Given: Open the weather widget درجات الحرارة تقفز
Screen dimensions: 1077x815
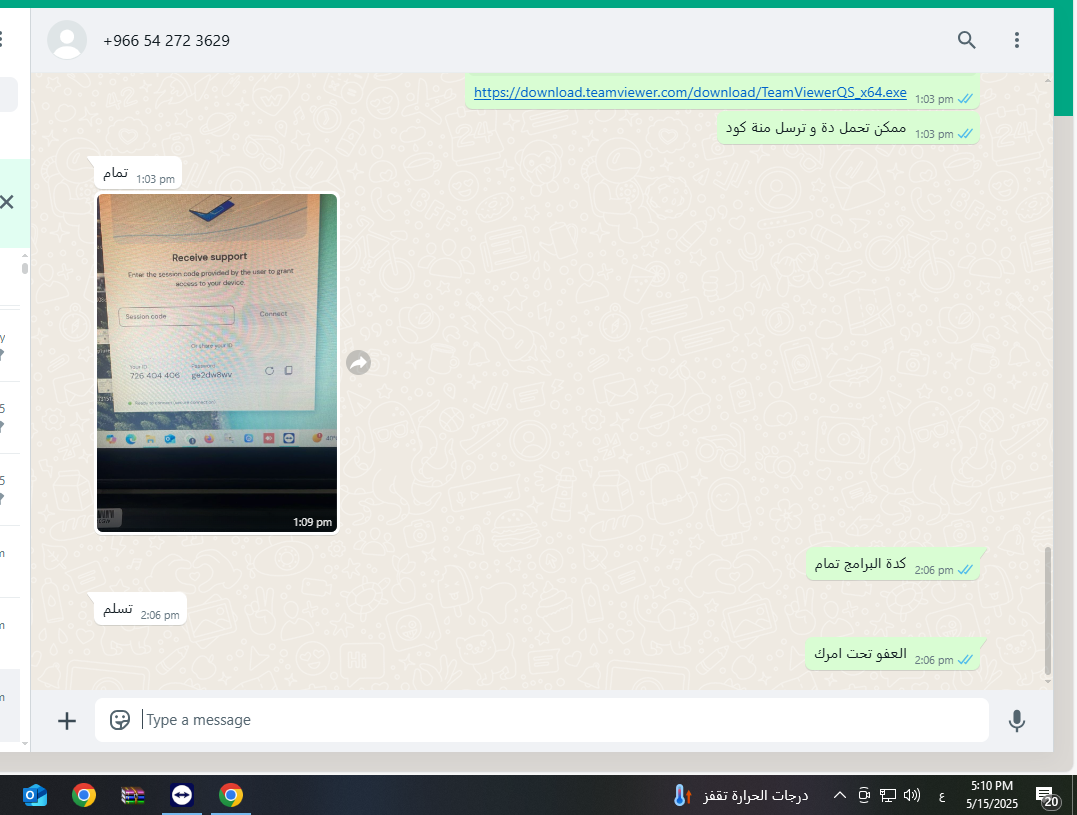Looking at the screenshot, I should coord(741,795).
